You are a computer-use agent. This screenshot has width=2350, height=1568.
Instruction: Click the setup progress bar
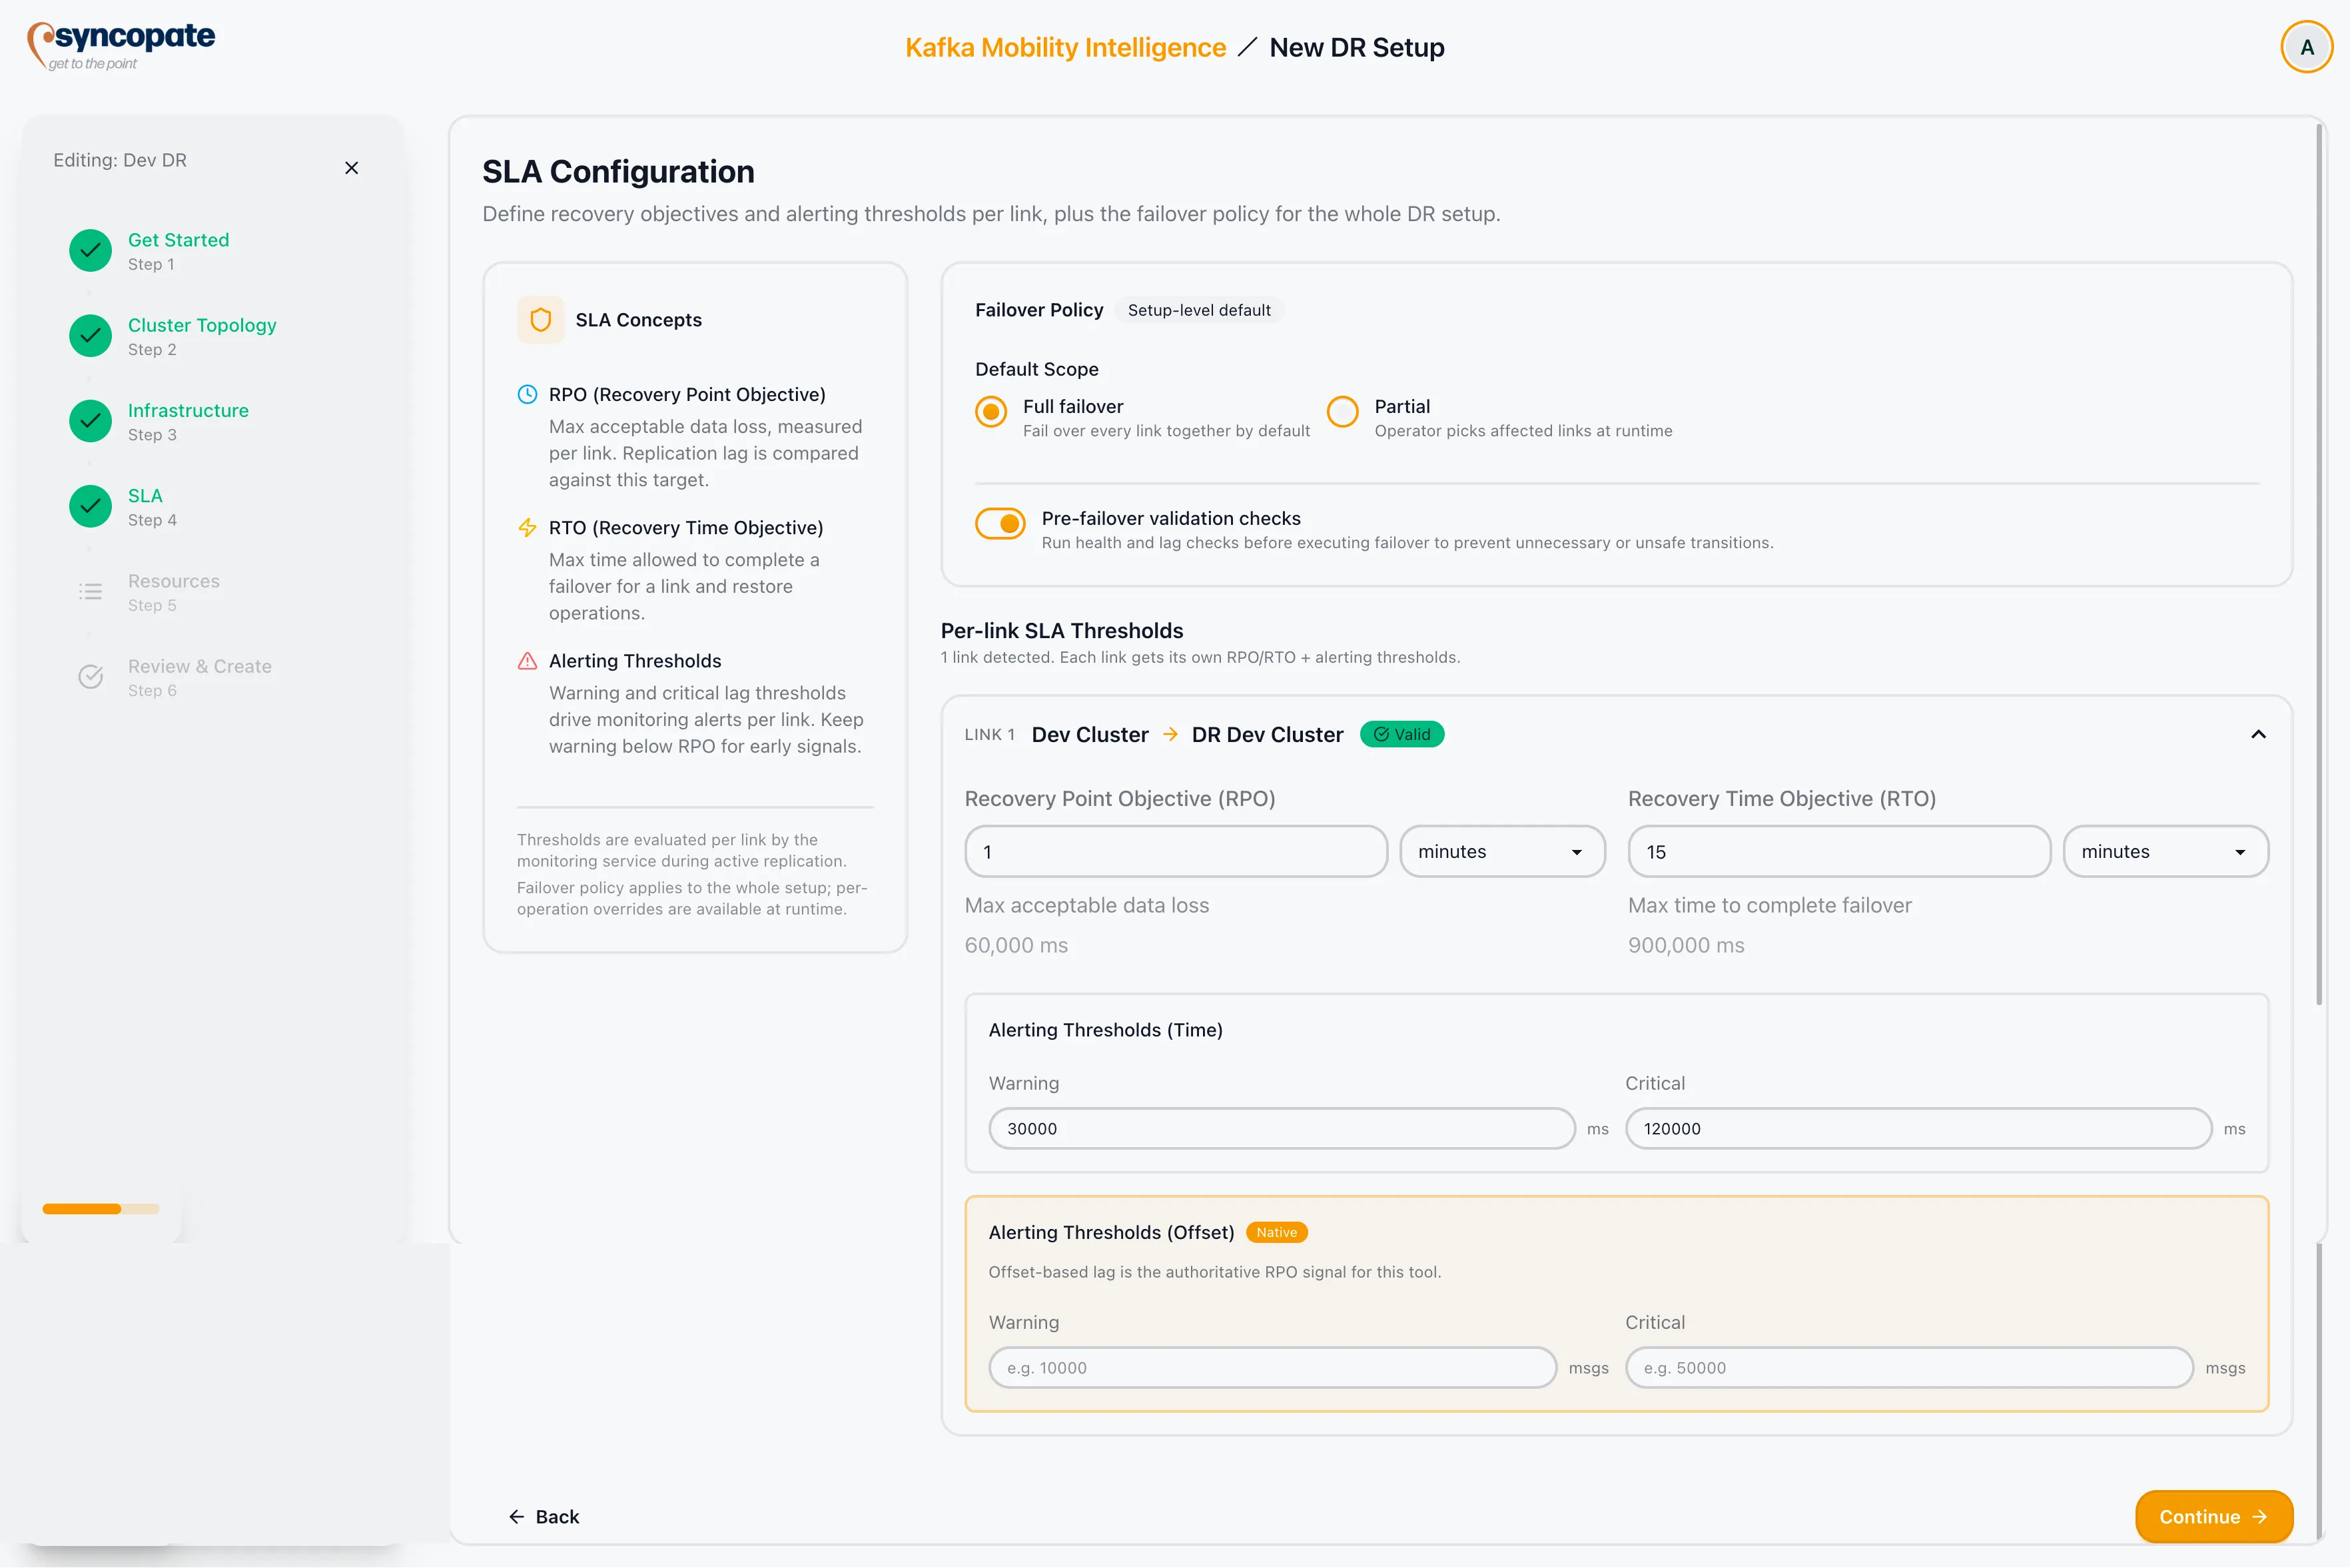100,1209
